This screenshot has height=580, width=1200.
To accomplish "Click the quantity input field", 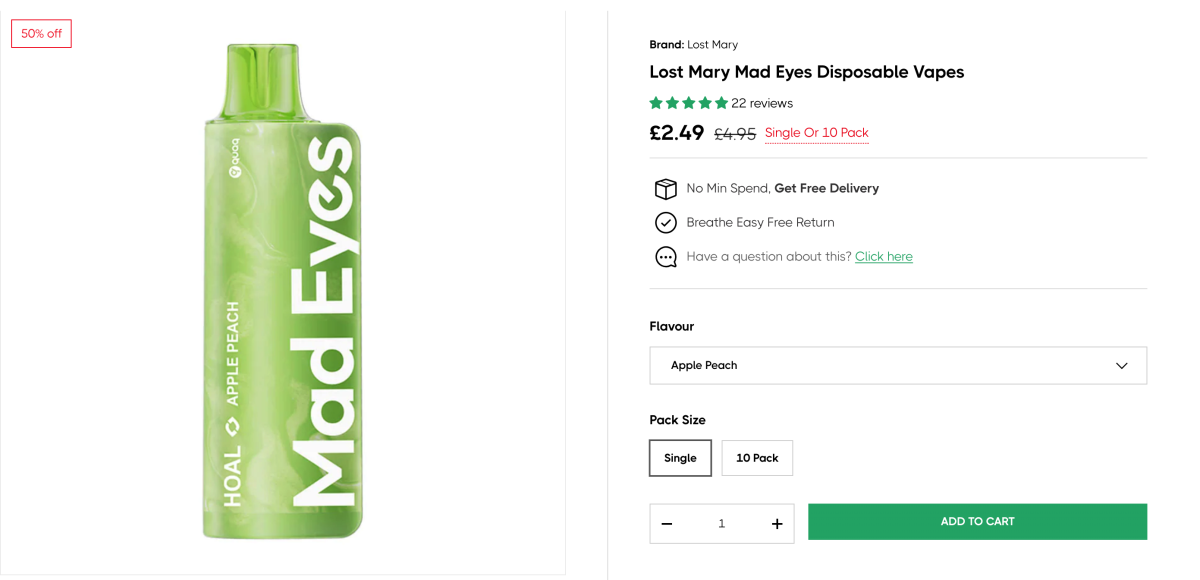I will tap(721, 524).
